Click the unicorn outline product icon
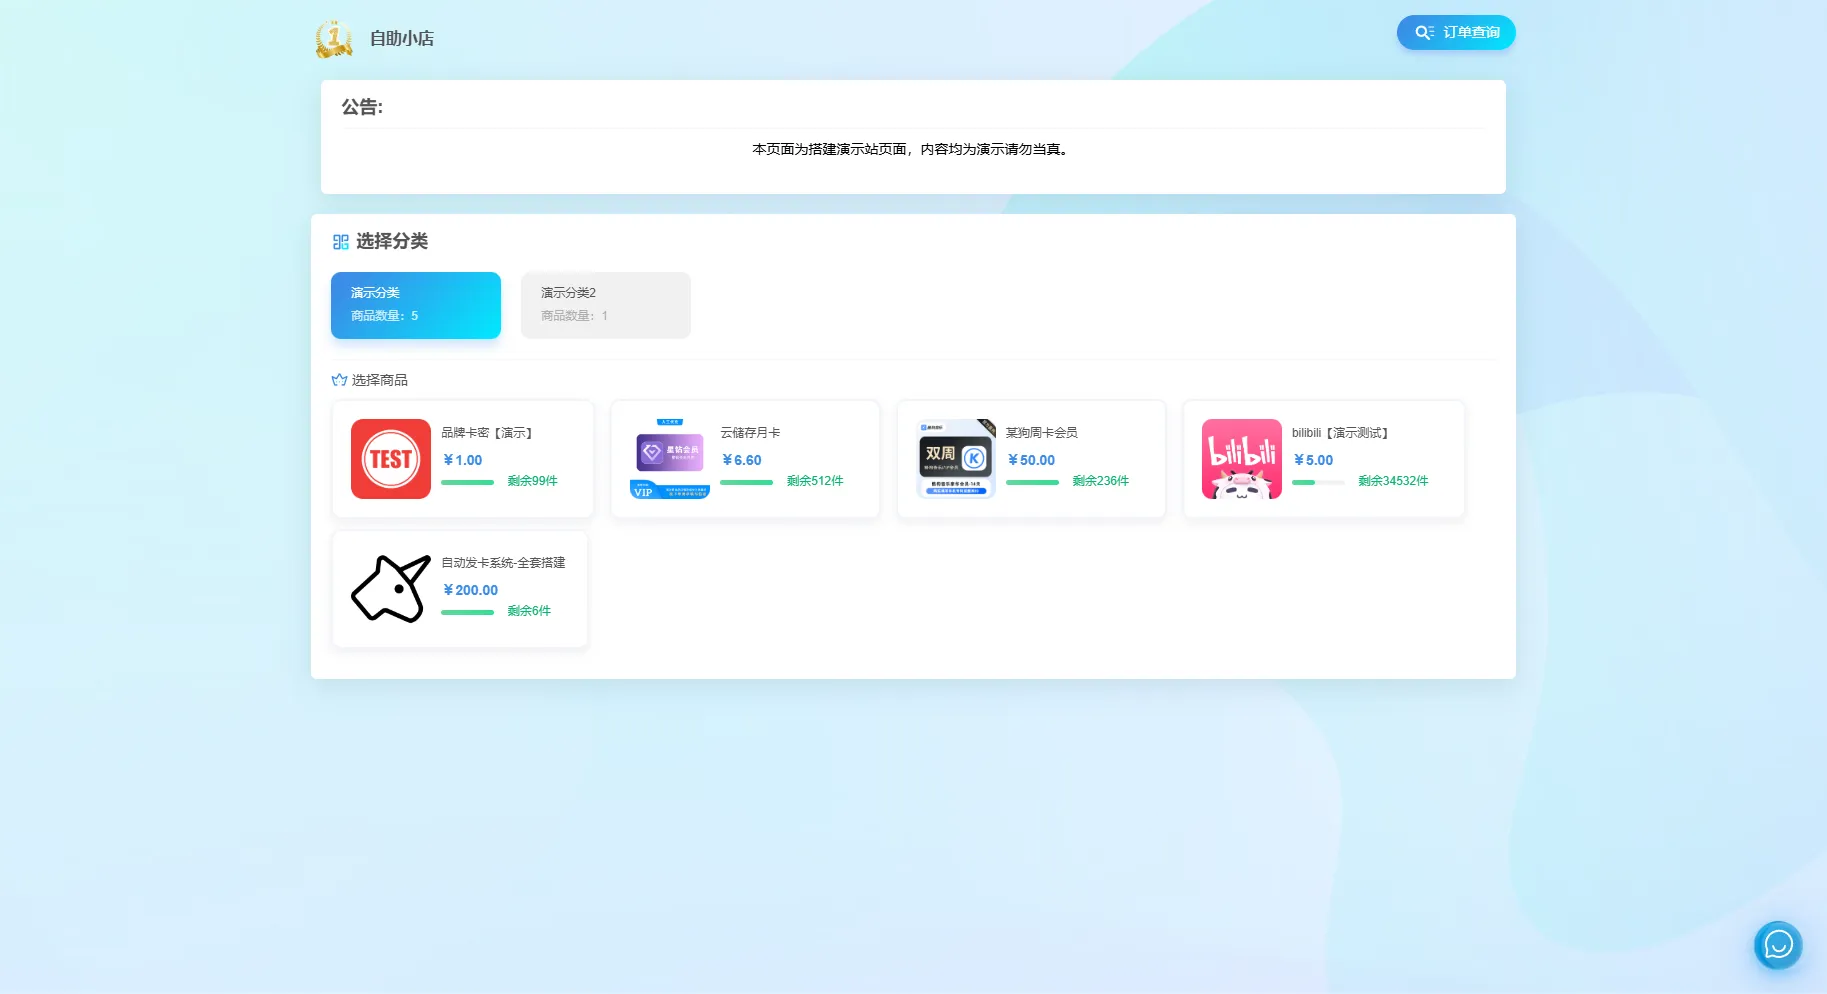 [x=391, y=589]
